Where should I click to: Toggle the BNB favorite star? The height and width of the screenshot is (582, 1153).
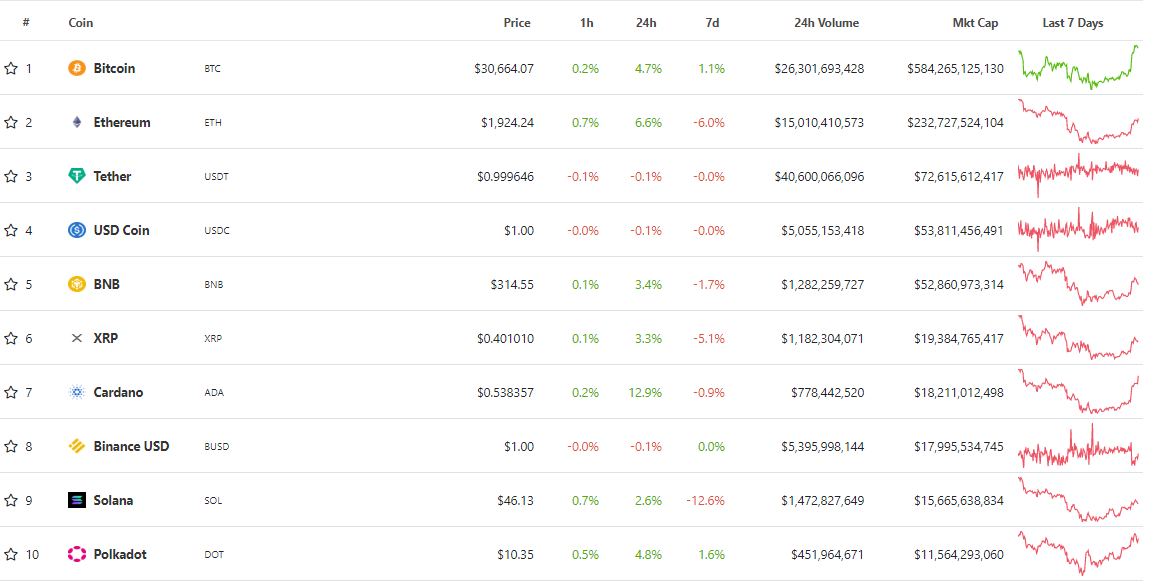[x=11, y=284]
